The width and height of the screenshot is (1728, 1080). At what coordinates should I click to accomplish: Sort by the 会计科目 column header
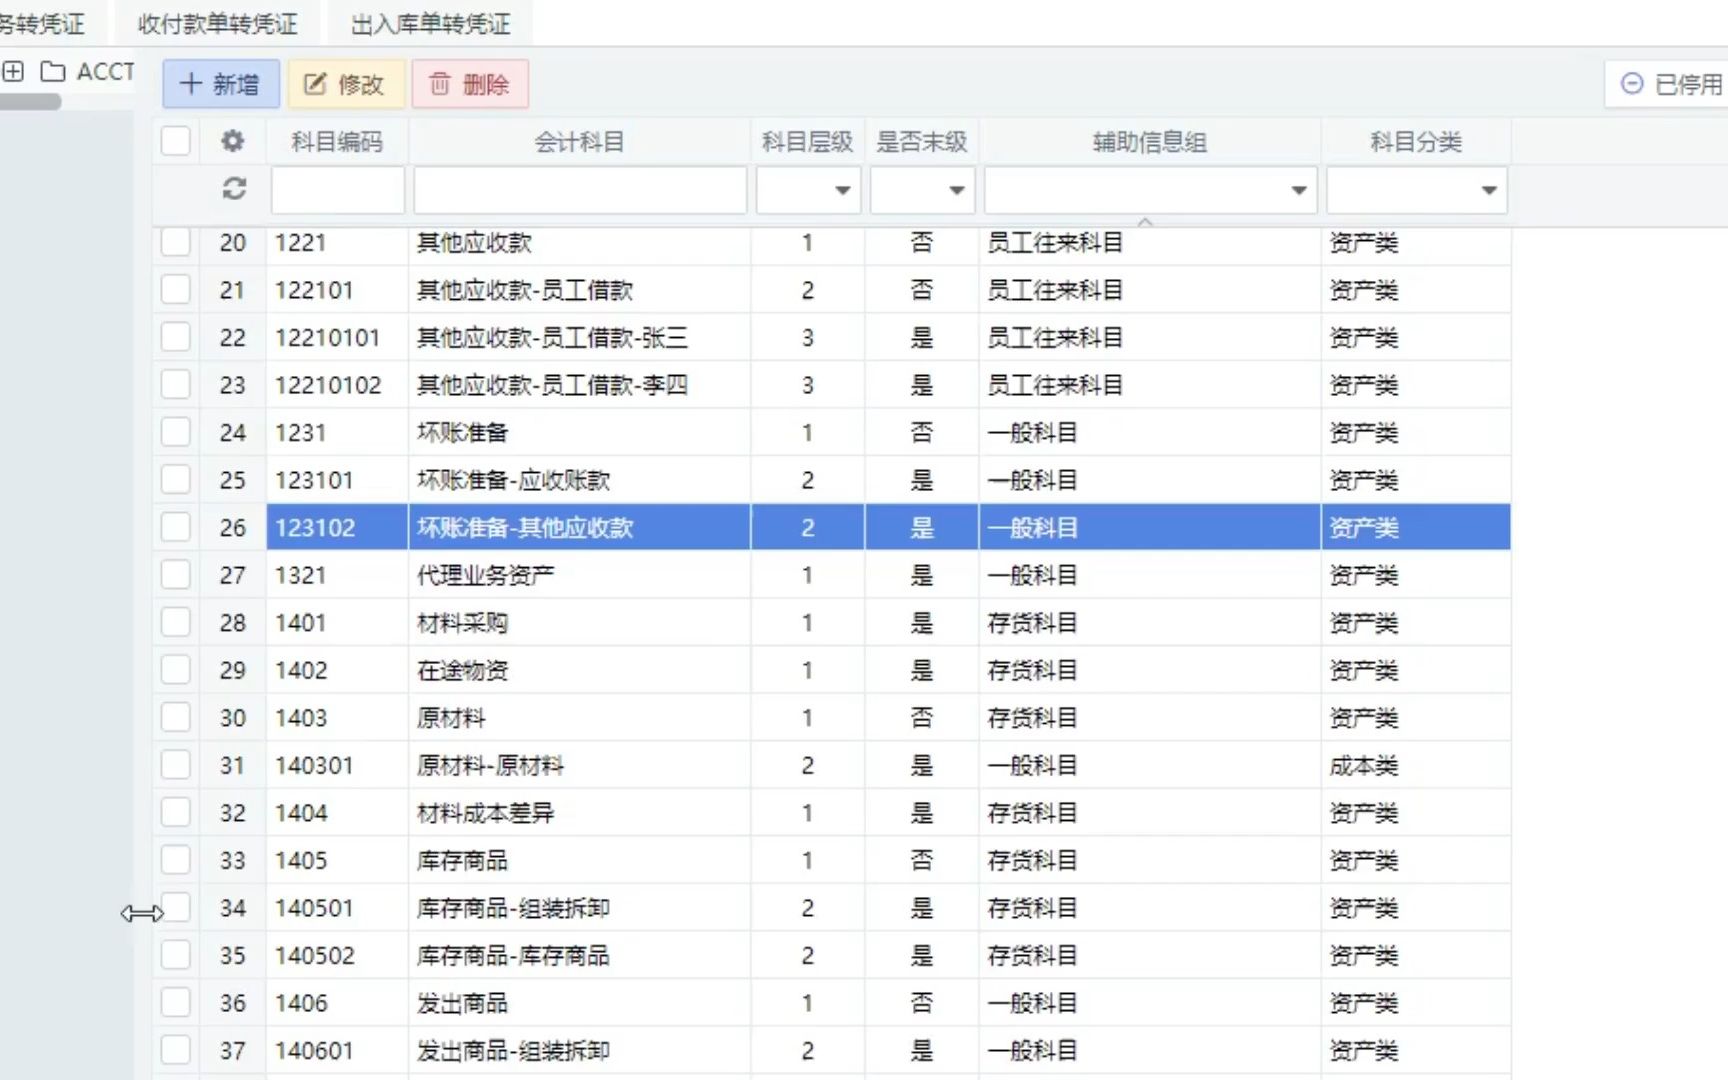coord(580,142)
